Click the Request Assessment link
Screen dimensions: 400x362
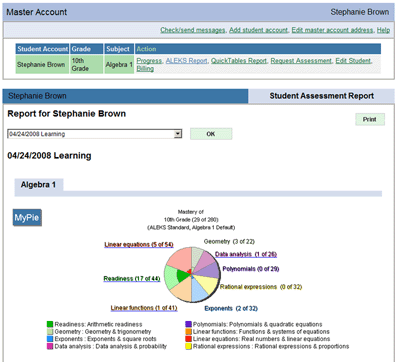(x=301, y=61)
